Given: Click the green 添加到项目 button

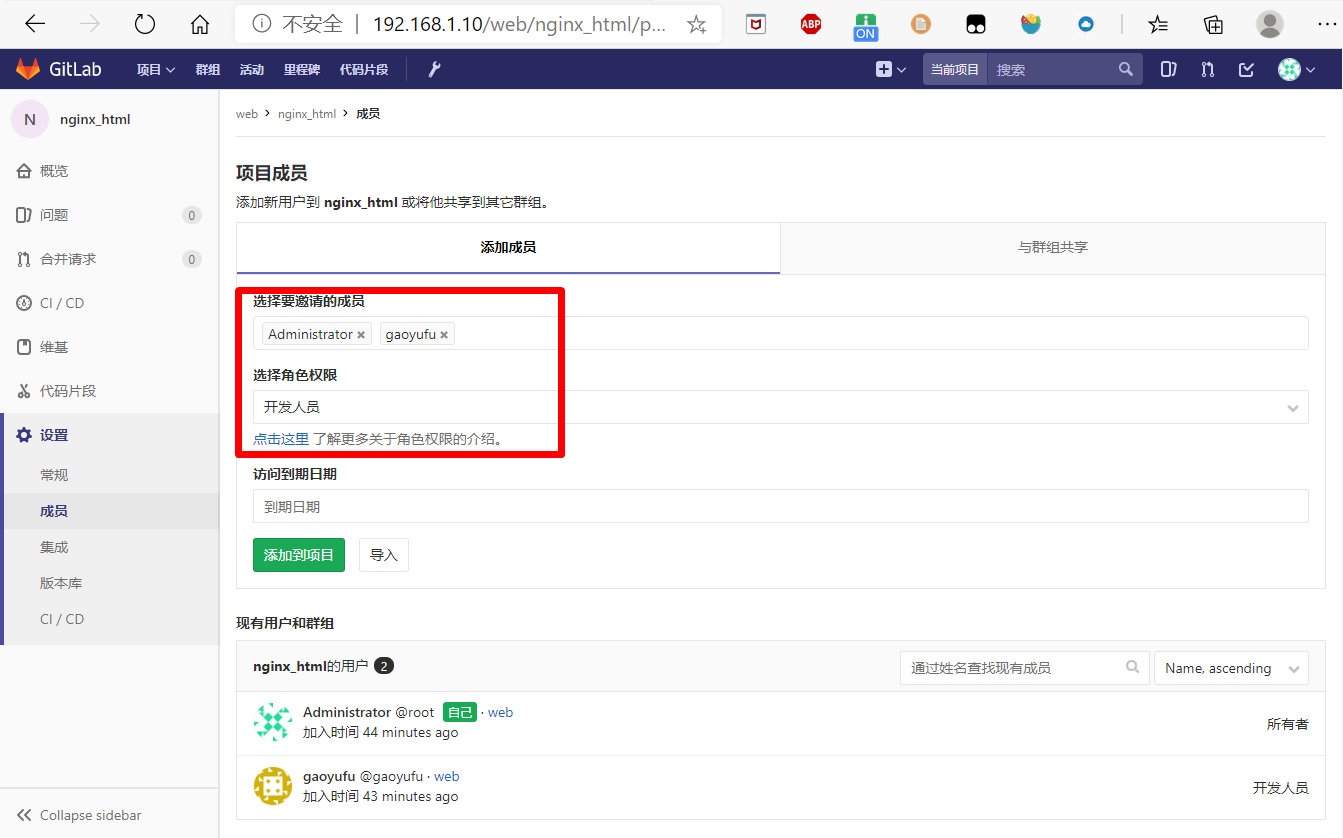Looking at the screenshot, I should click(298, 555).
